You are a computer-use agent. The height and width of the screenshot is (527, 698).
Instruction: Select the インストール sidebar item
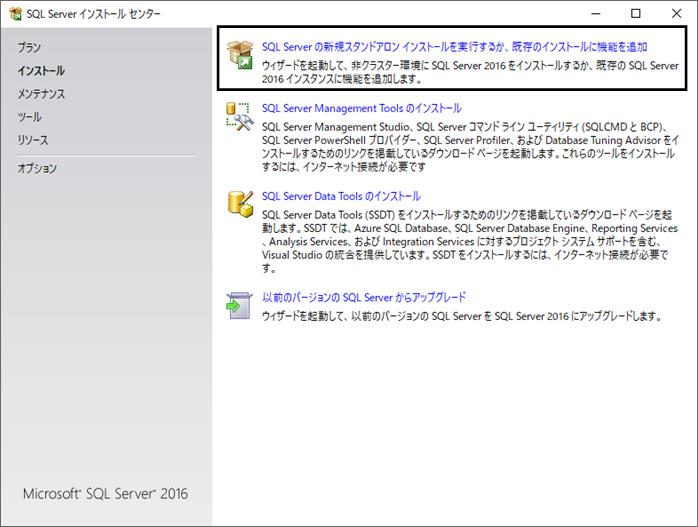tap(41, 70)
